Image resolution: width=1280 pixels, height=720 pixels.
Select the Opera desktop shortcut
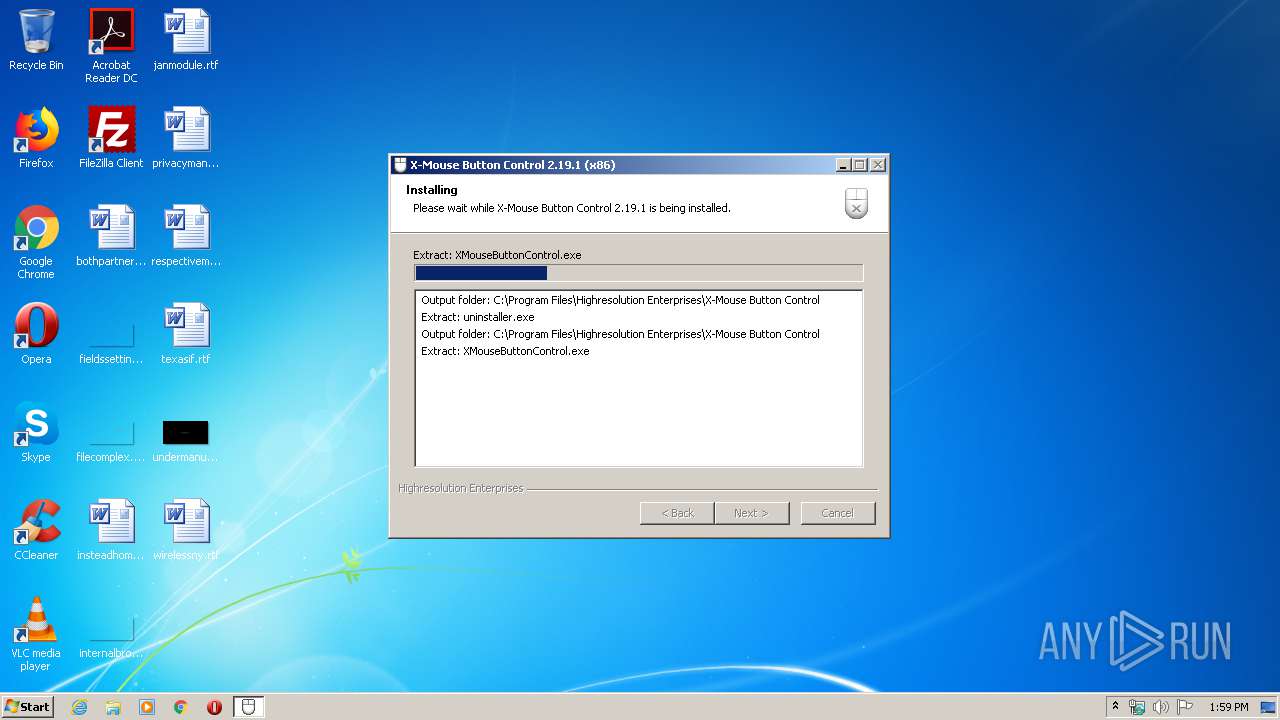point(36,334)
